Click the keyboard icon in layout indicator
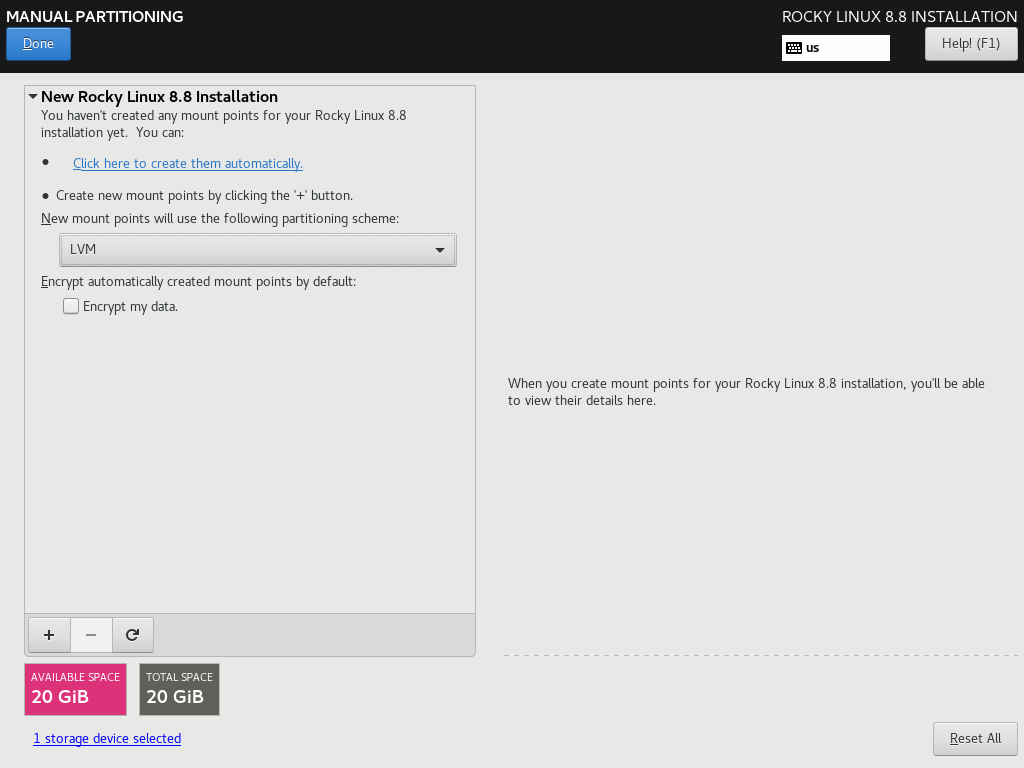Viewport: 1024px width, 768px height. click(793, 48)
